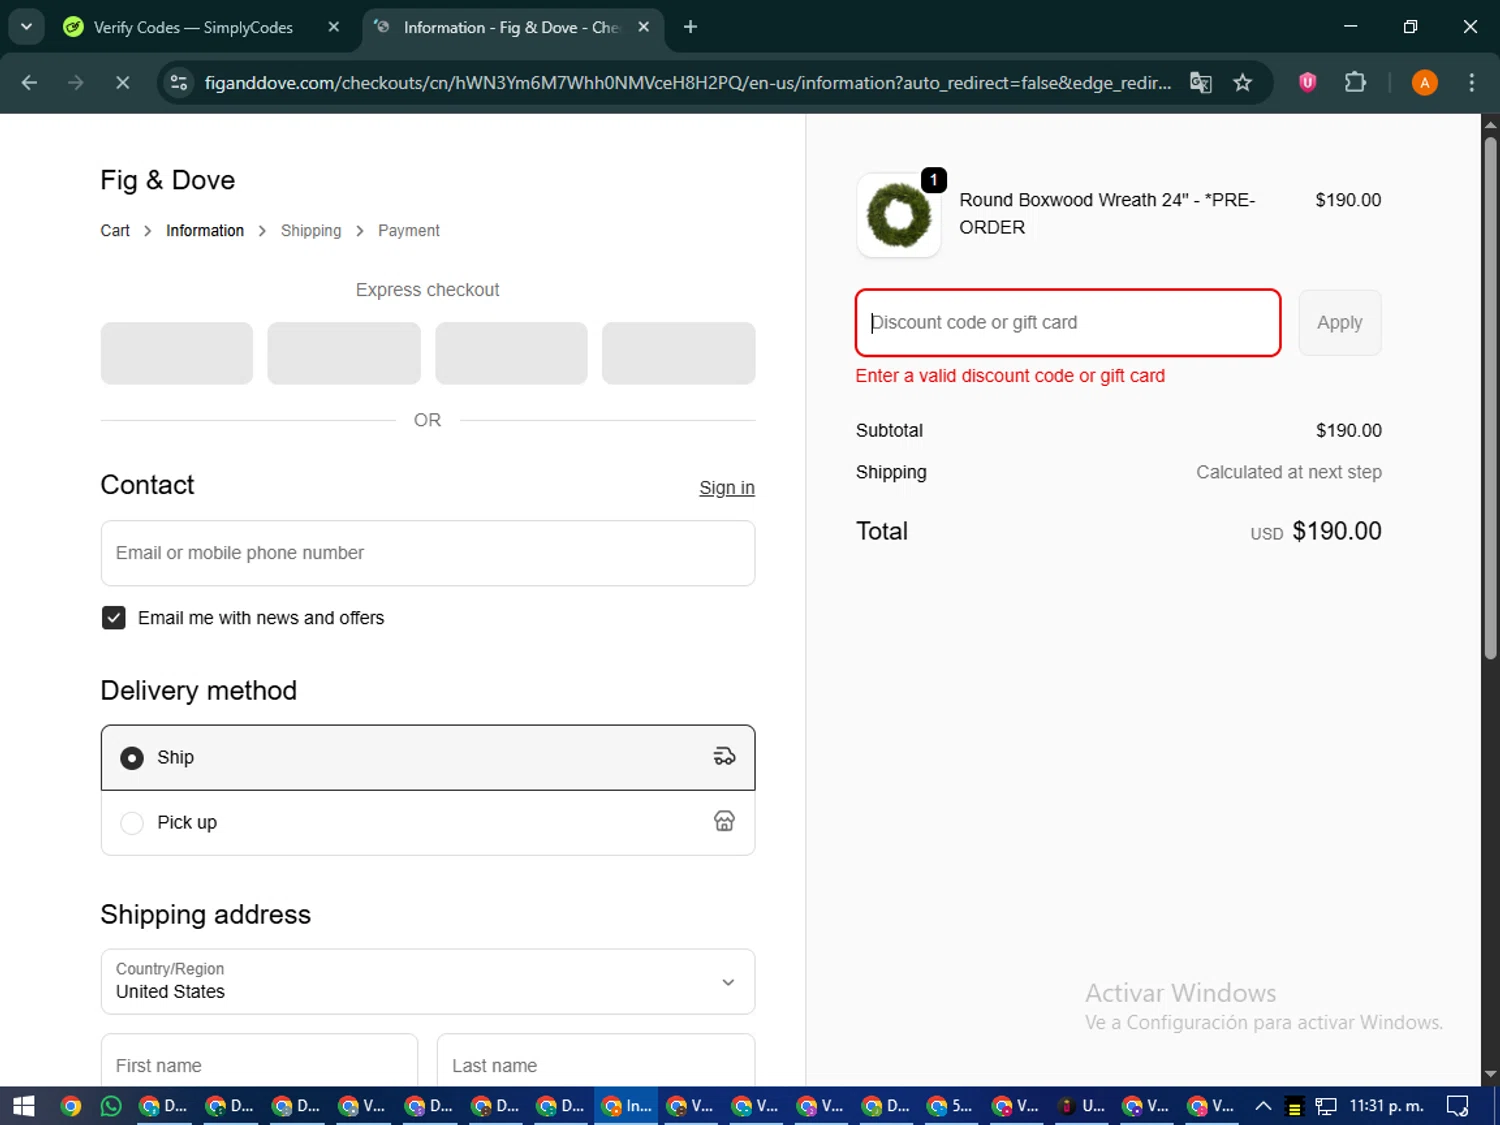
Task: Click the taskbar clock showing 11:31 p. m.
Action: click(x=1386, y=1106)
